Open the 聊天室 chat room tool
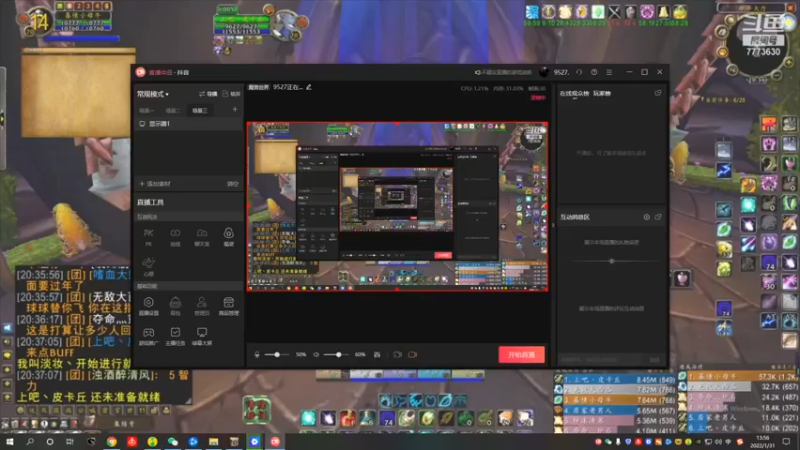The image size is (800, 450). pos(202,237)
